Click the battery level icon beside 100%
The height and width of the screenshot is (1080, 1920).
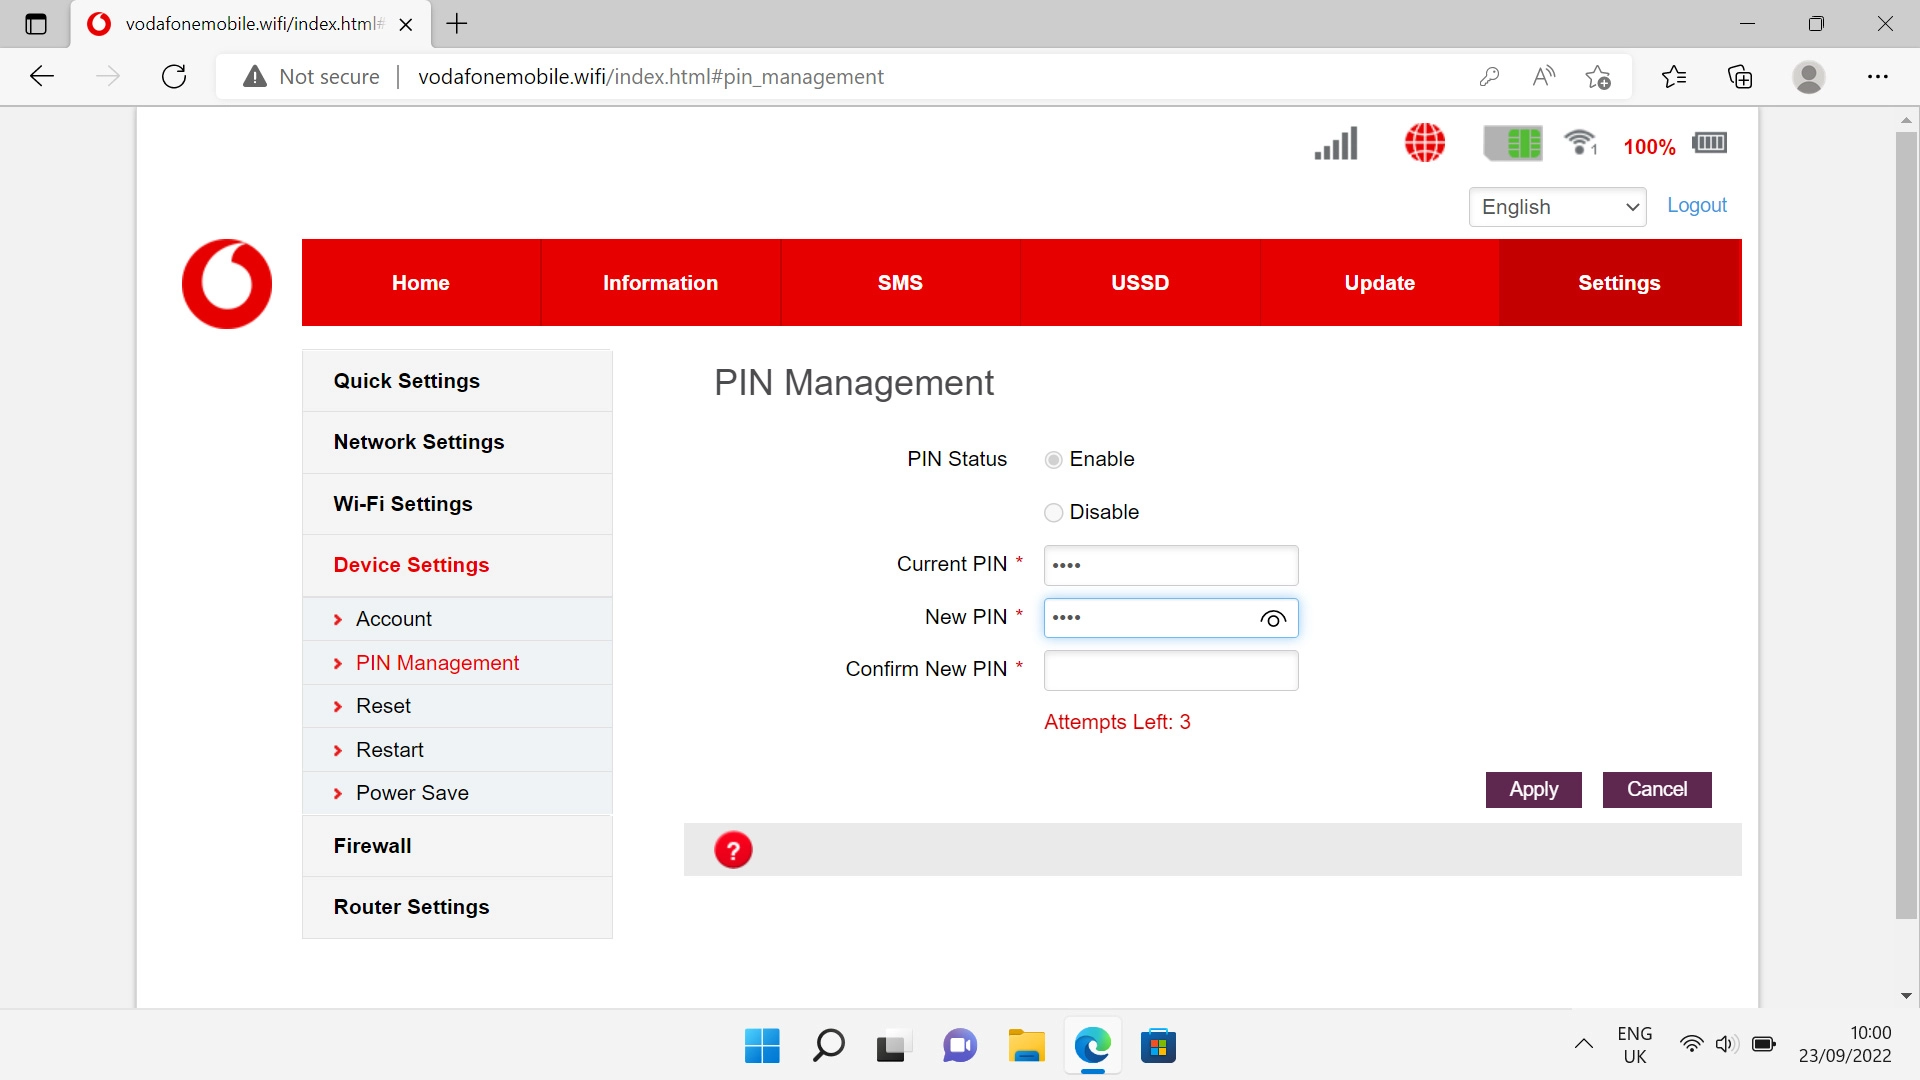point(1709,143)
